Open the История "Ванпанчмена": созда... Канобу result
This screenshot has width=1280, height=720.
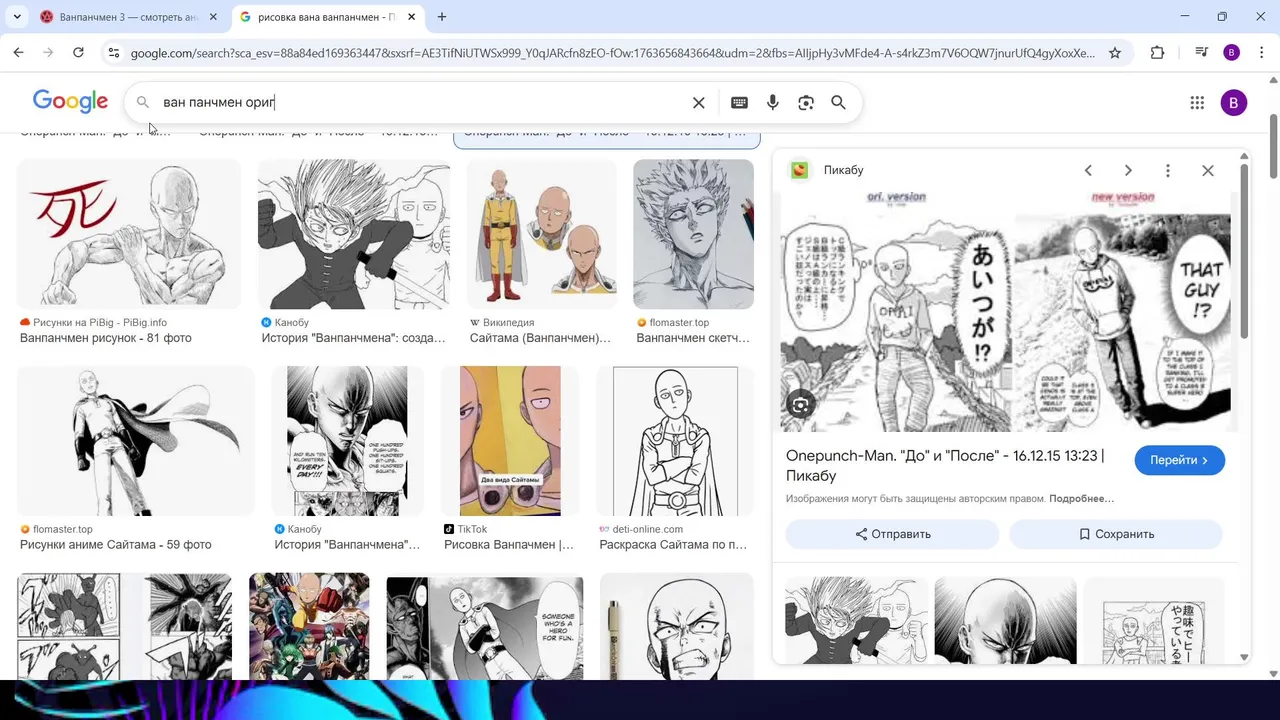353,338
